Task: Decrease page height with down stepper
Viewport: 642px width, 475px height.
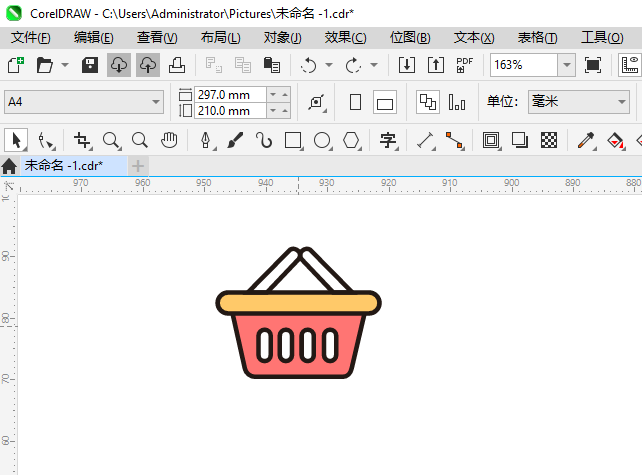Action: [273, 111]
